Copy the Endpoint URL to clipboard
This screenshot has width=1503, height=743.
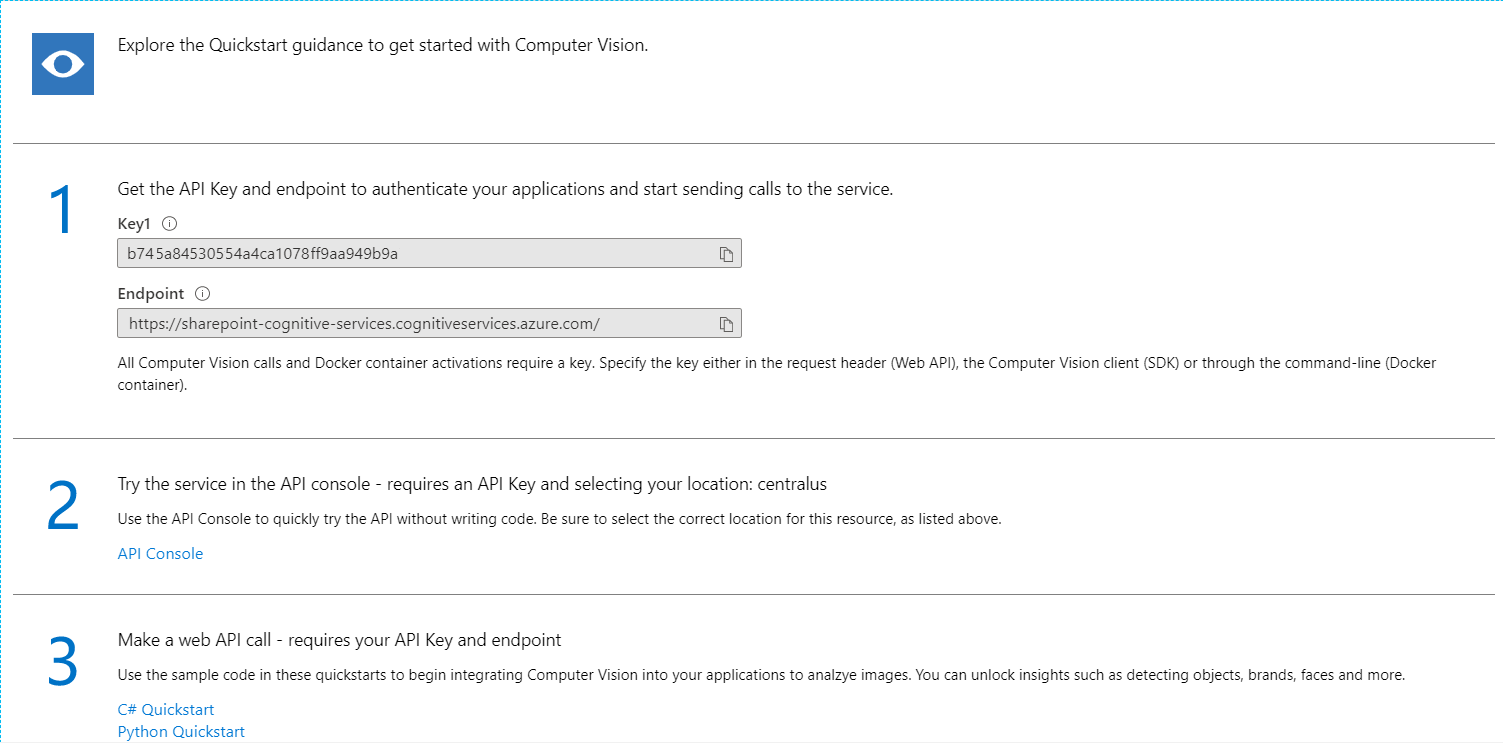pyautogui.click(x=727, y=324)
